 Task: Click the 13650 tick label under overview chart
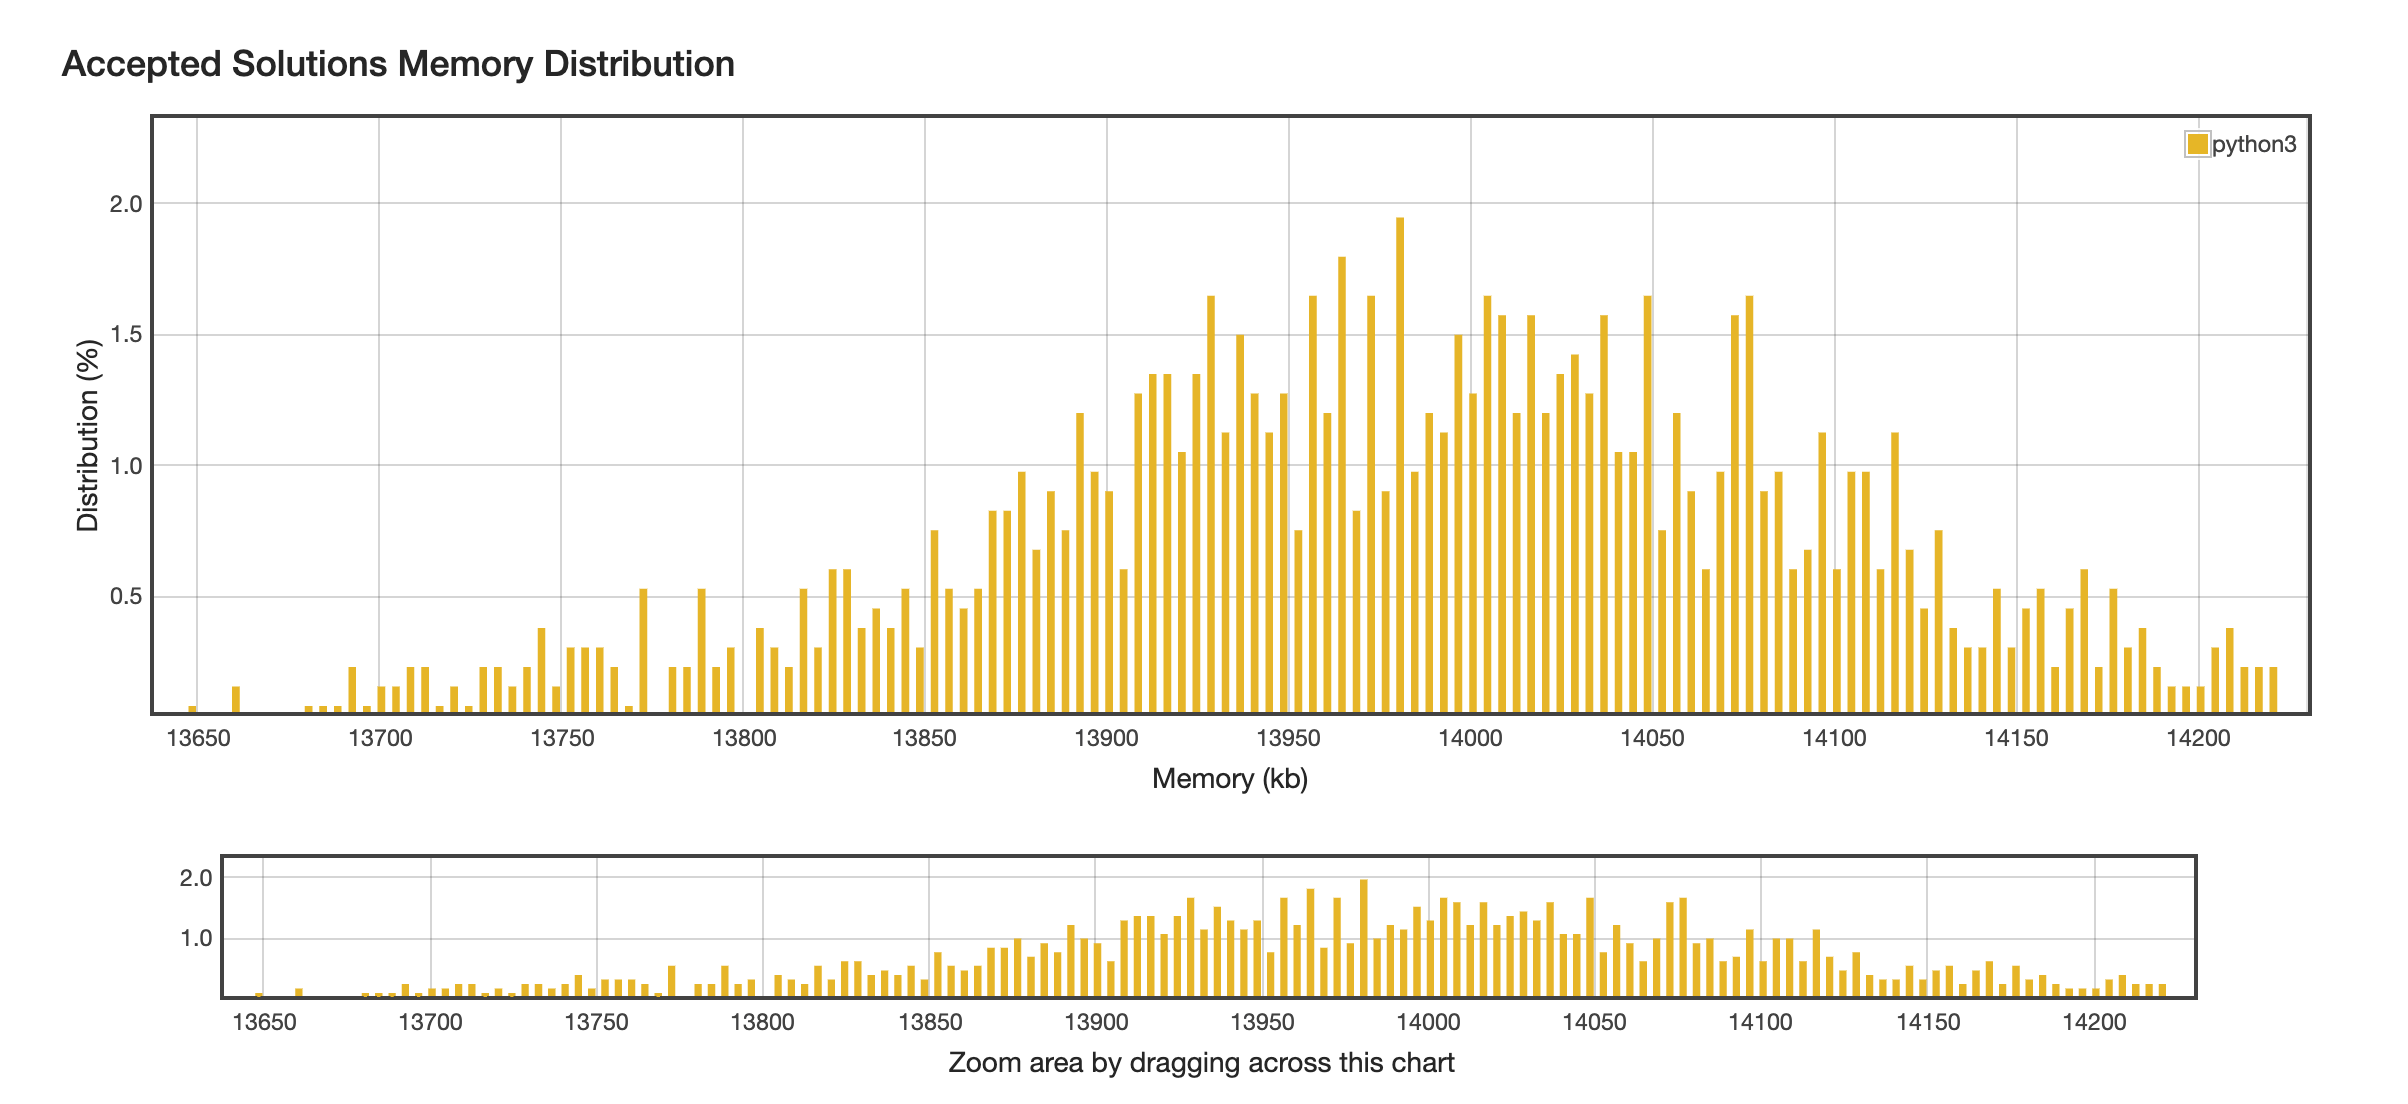click(264, 1022)
